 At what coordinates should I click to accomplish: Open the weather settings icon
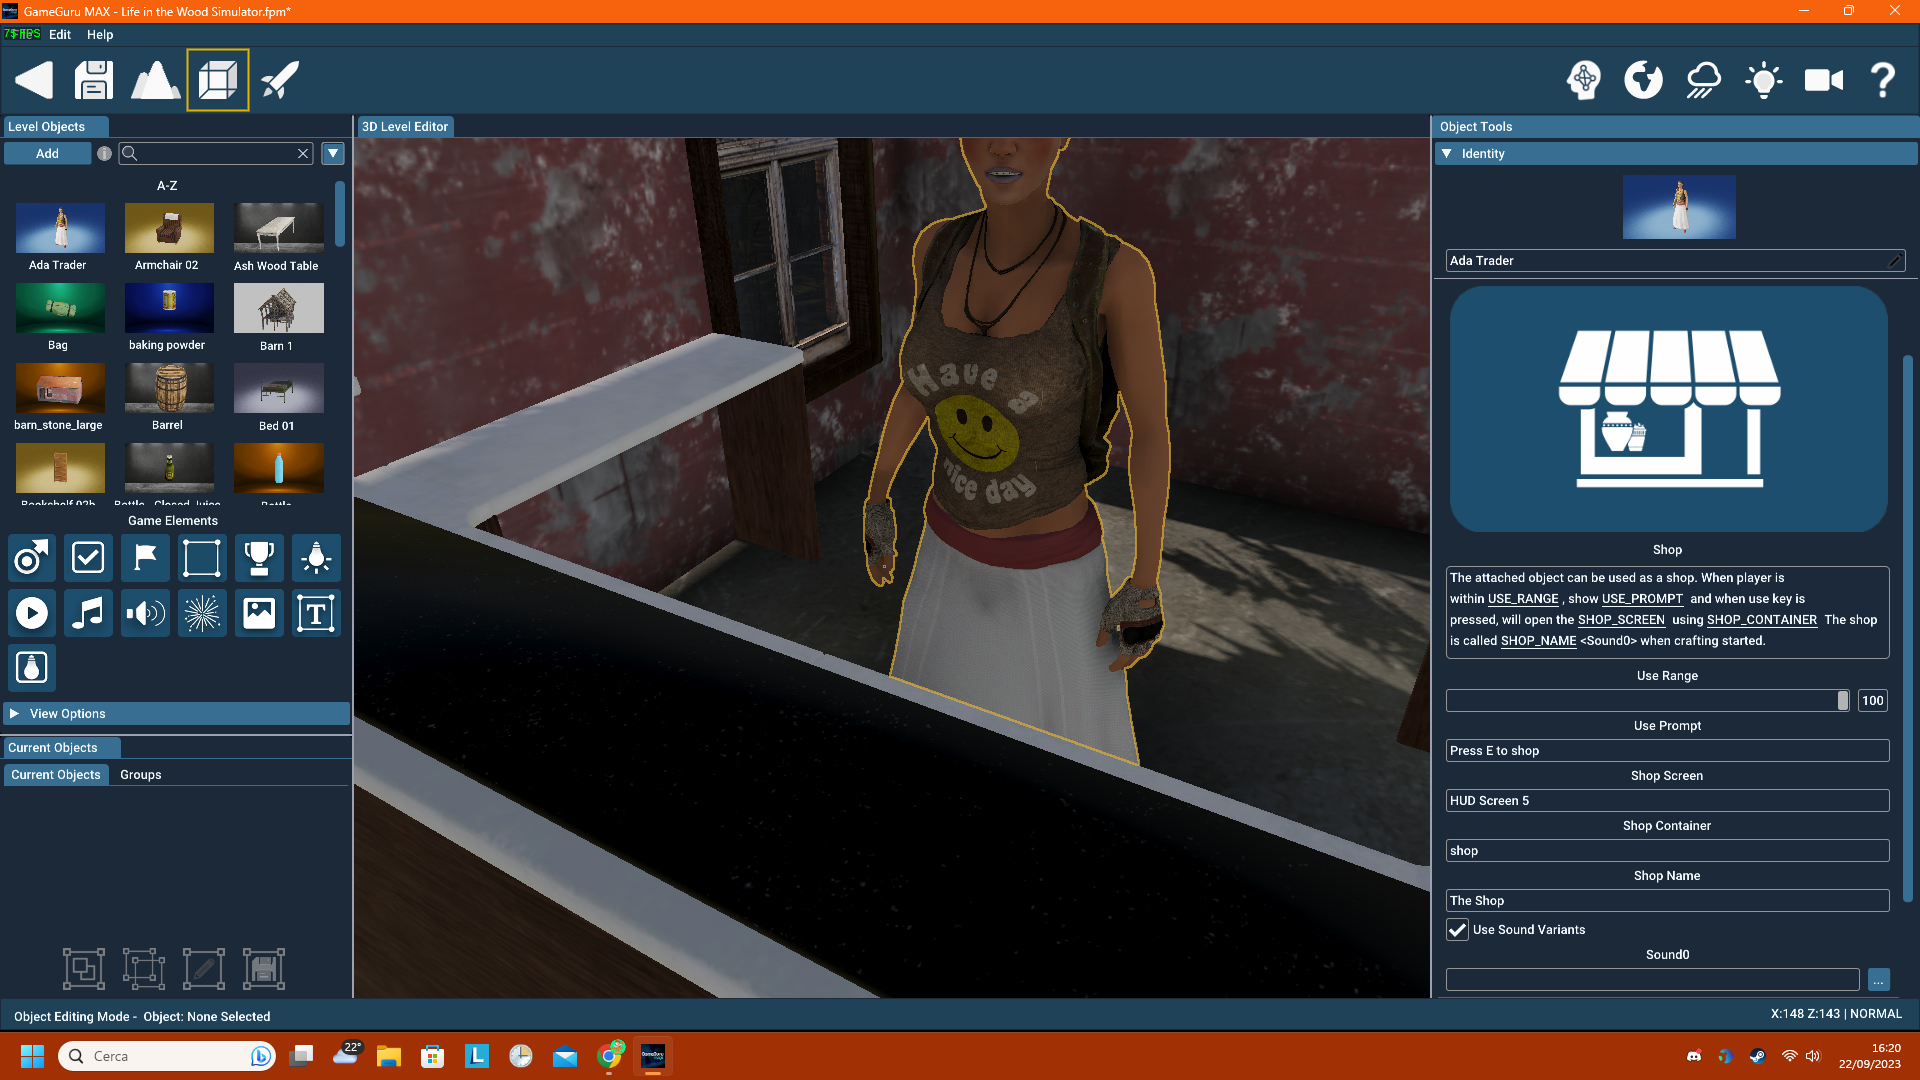click(1703, 80)
